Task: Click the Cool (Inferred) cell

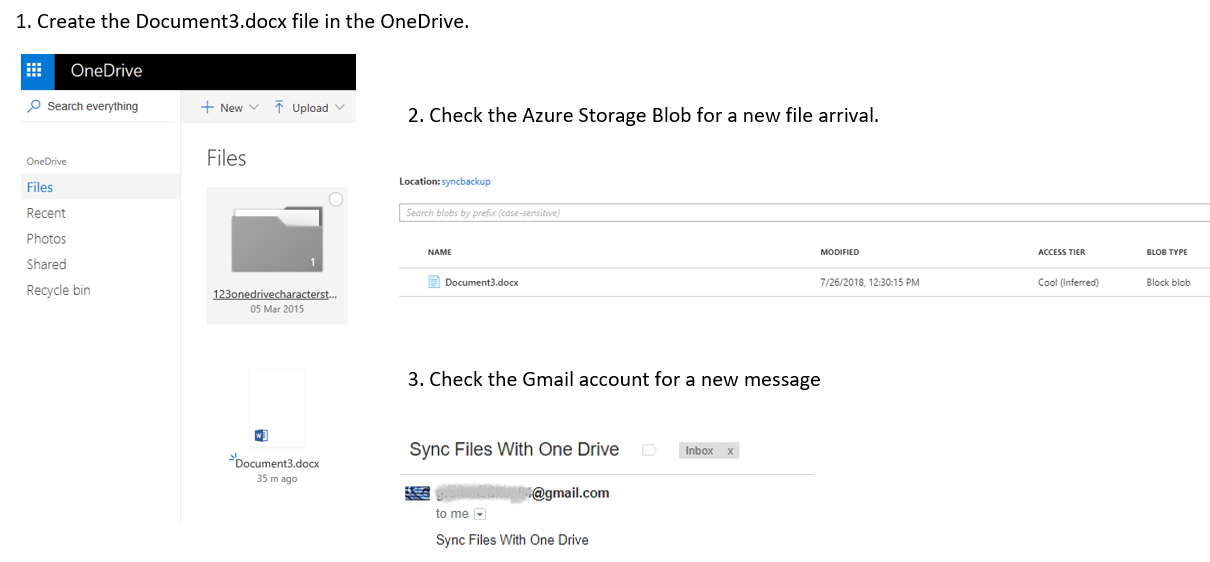Action: pyautogui.click(x=1068, y=282)
